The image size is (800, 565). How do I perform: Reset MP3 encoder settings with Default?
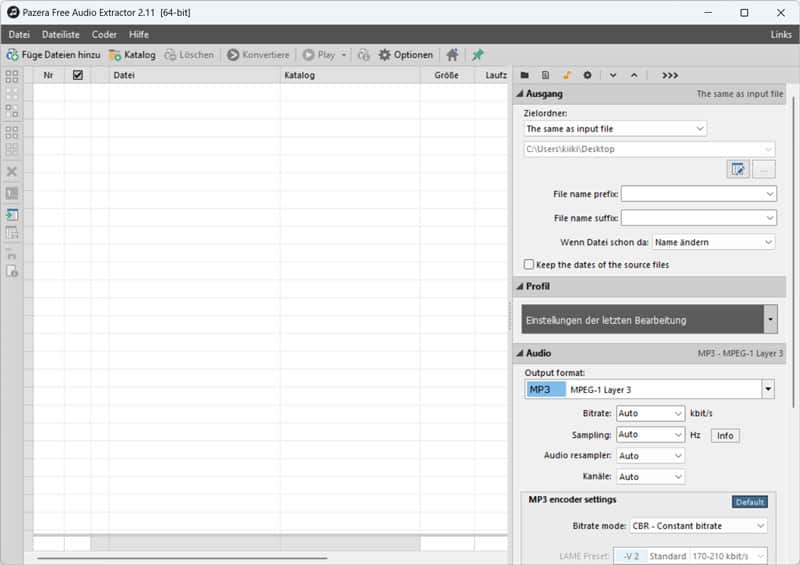pyautogui.click(x=749, y=502)
